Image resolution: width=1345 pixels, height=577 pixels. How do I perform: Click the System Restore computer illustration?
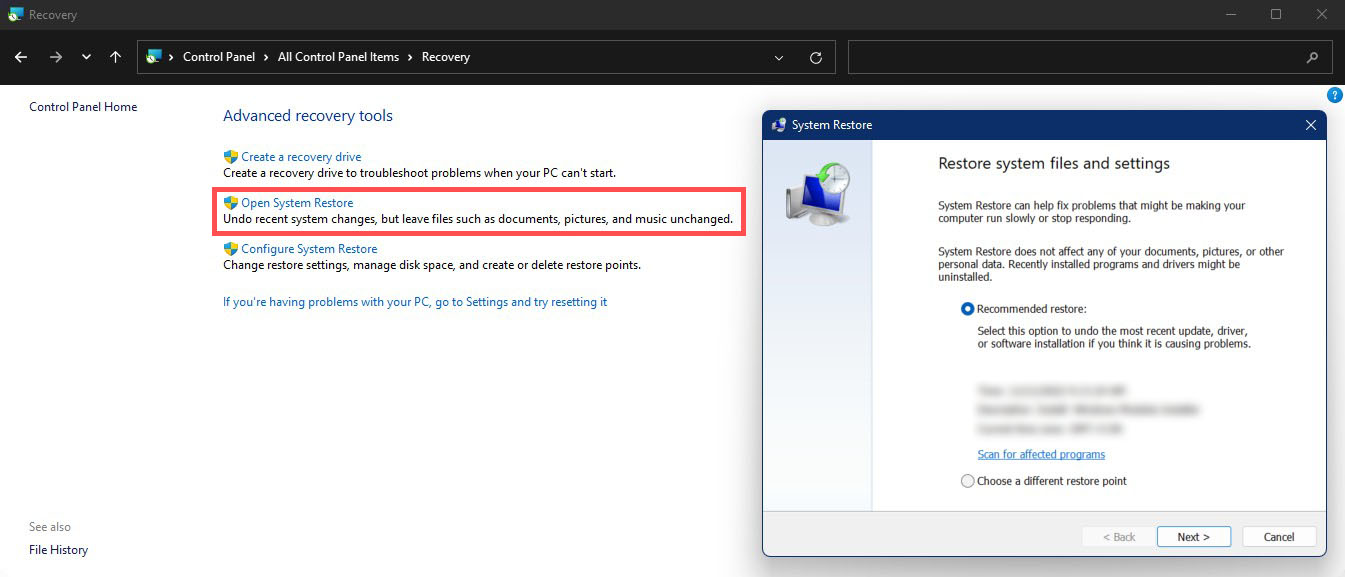[817, 194]
